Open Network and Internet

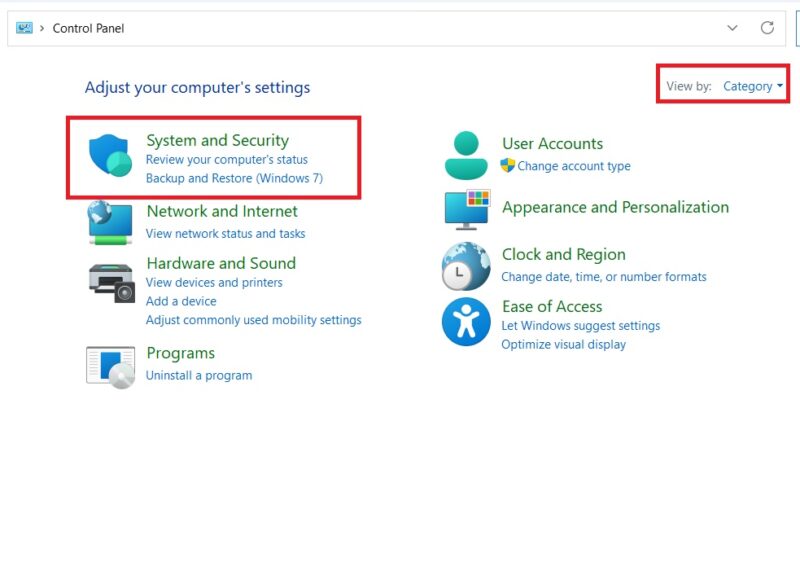coord(222,211)
